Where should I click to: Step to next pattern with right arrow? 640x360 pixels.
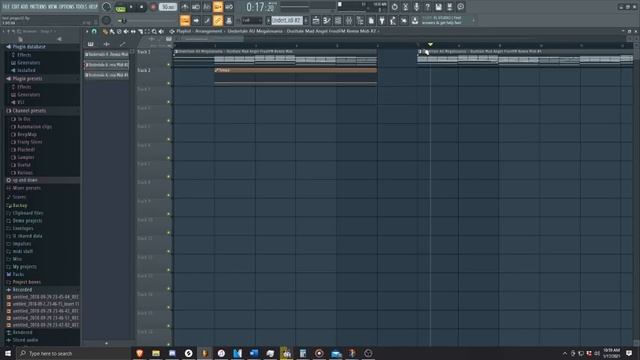(x=306, y=20)
